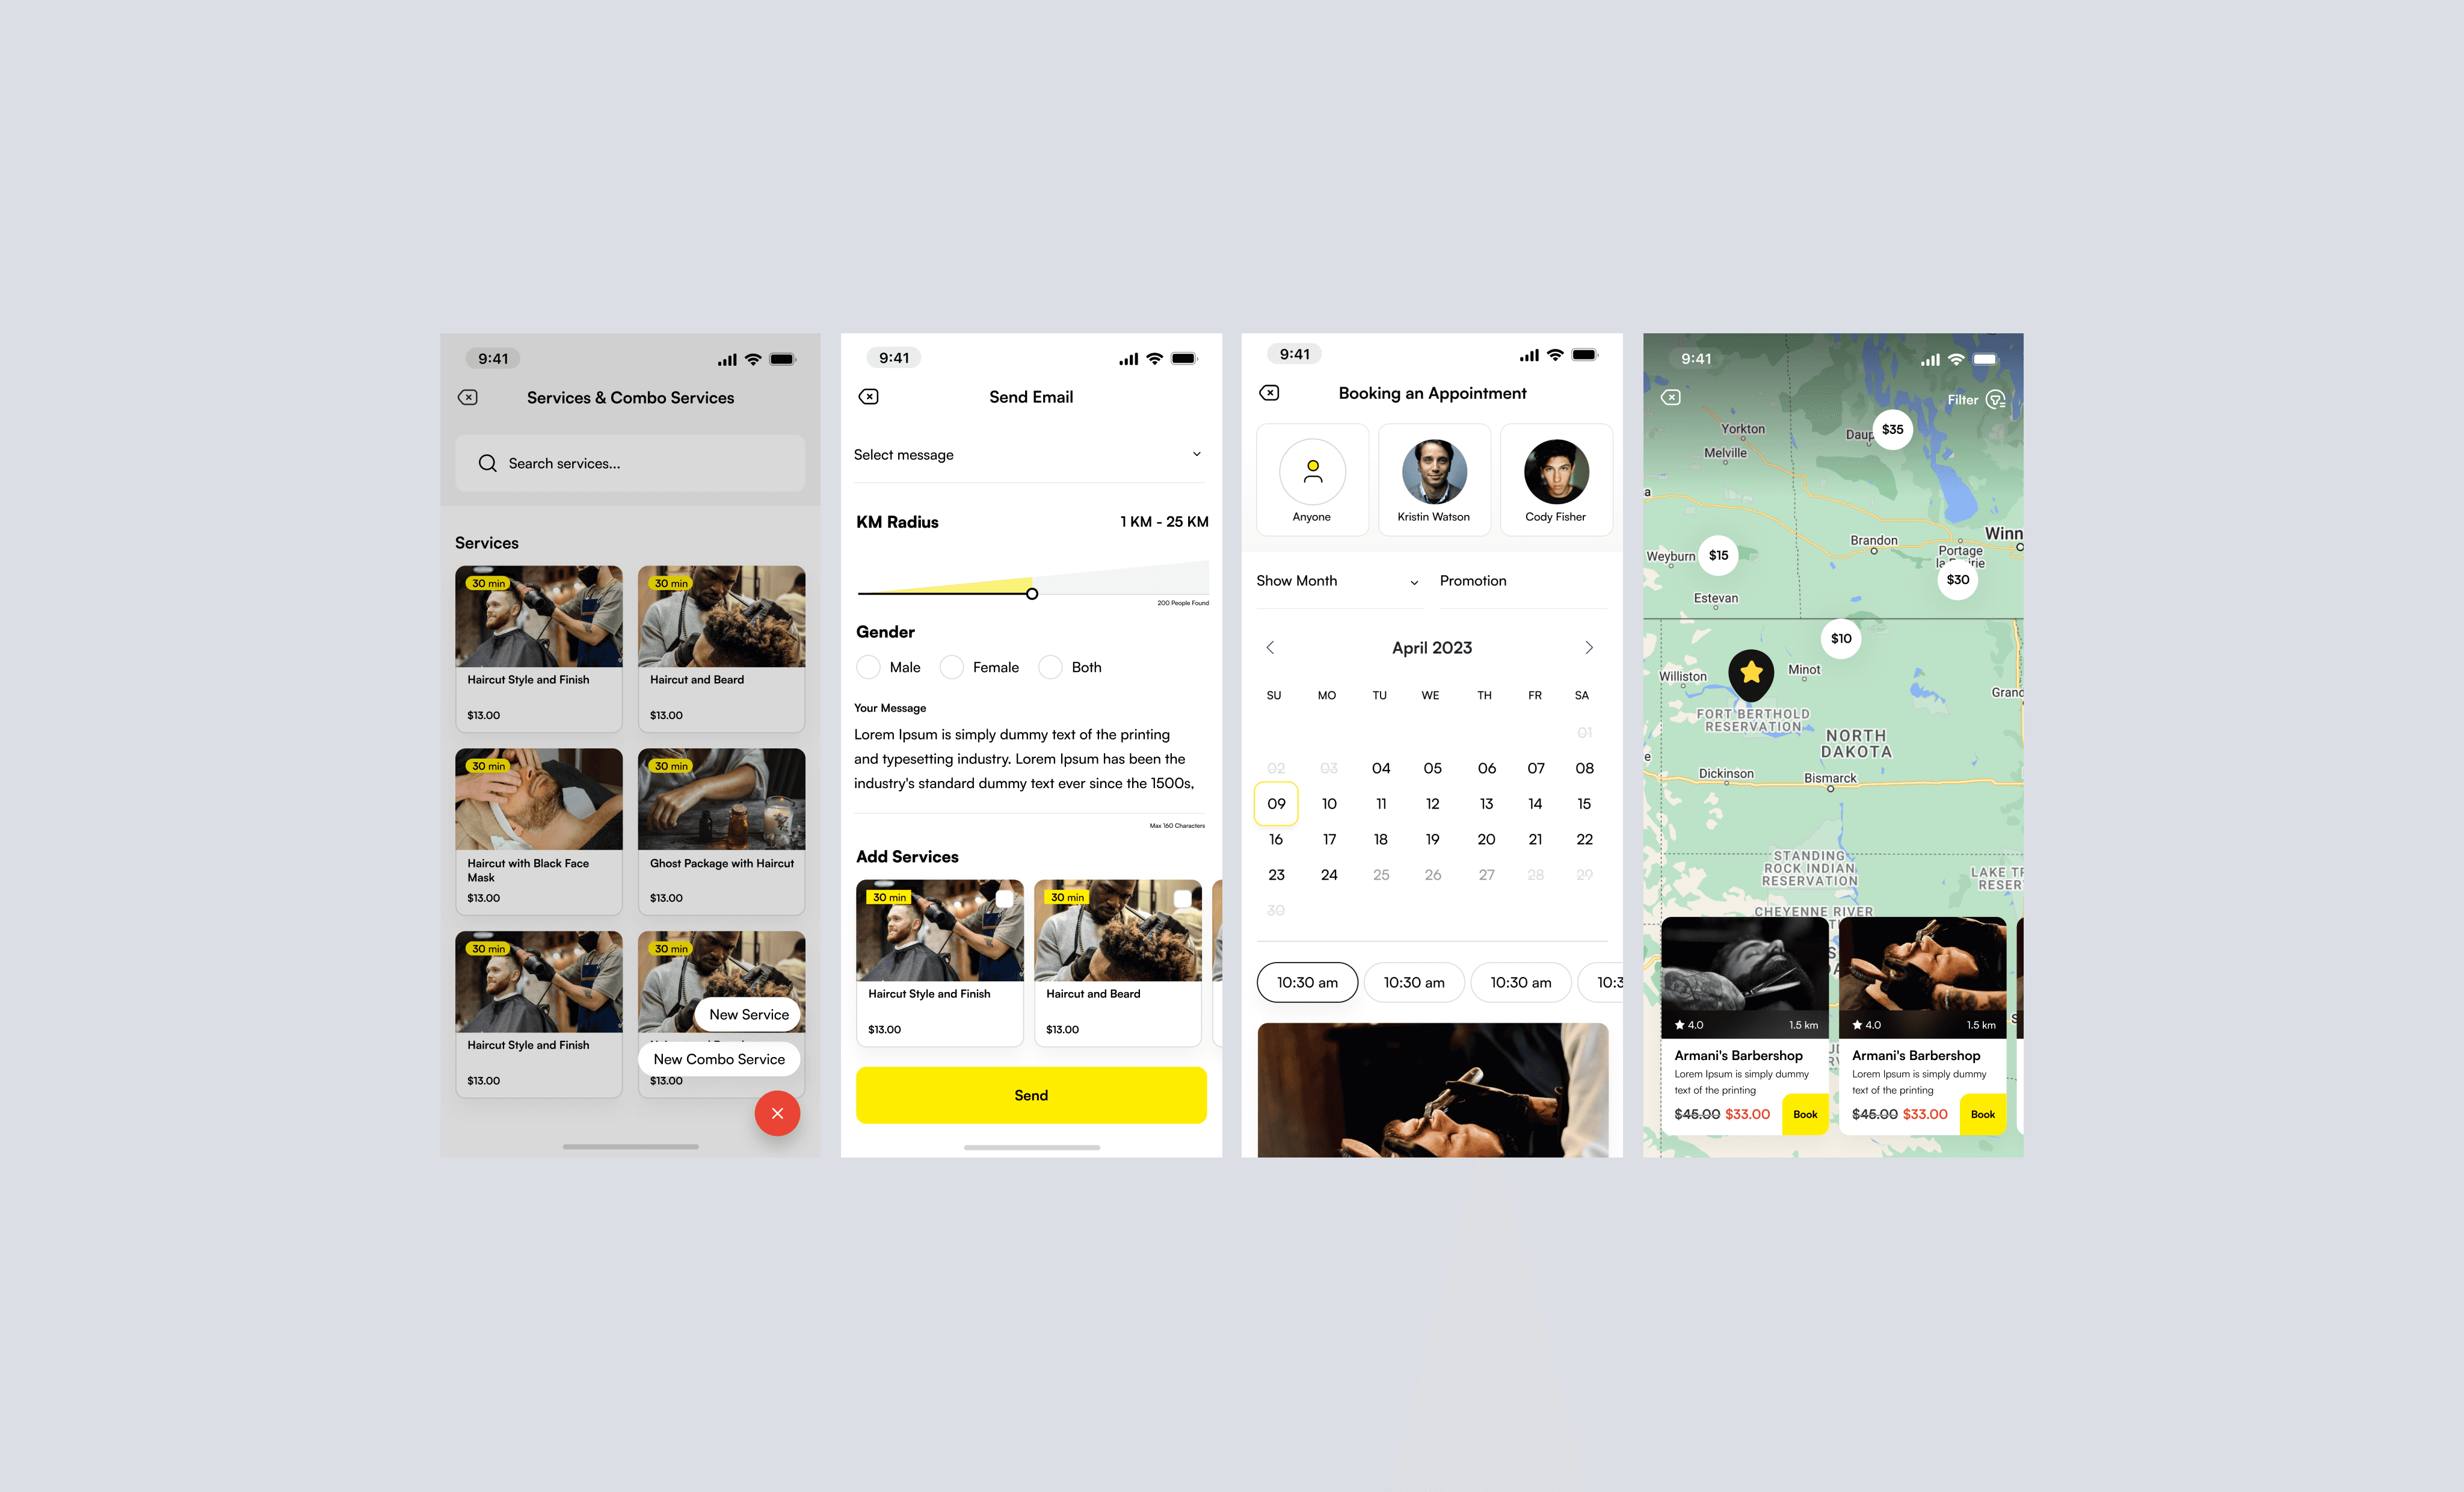
Task: Expand the Promotion dropdown
Action: [1519, 581]
